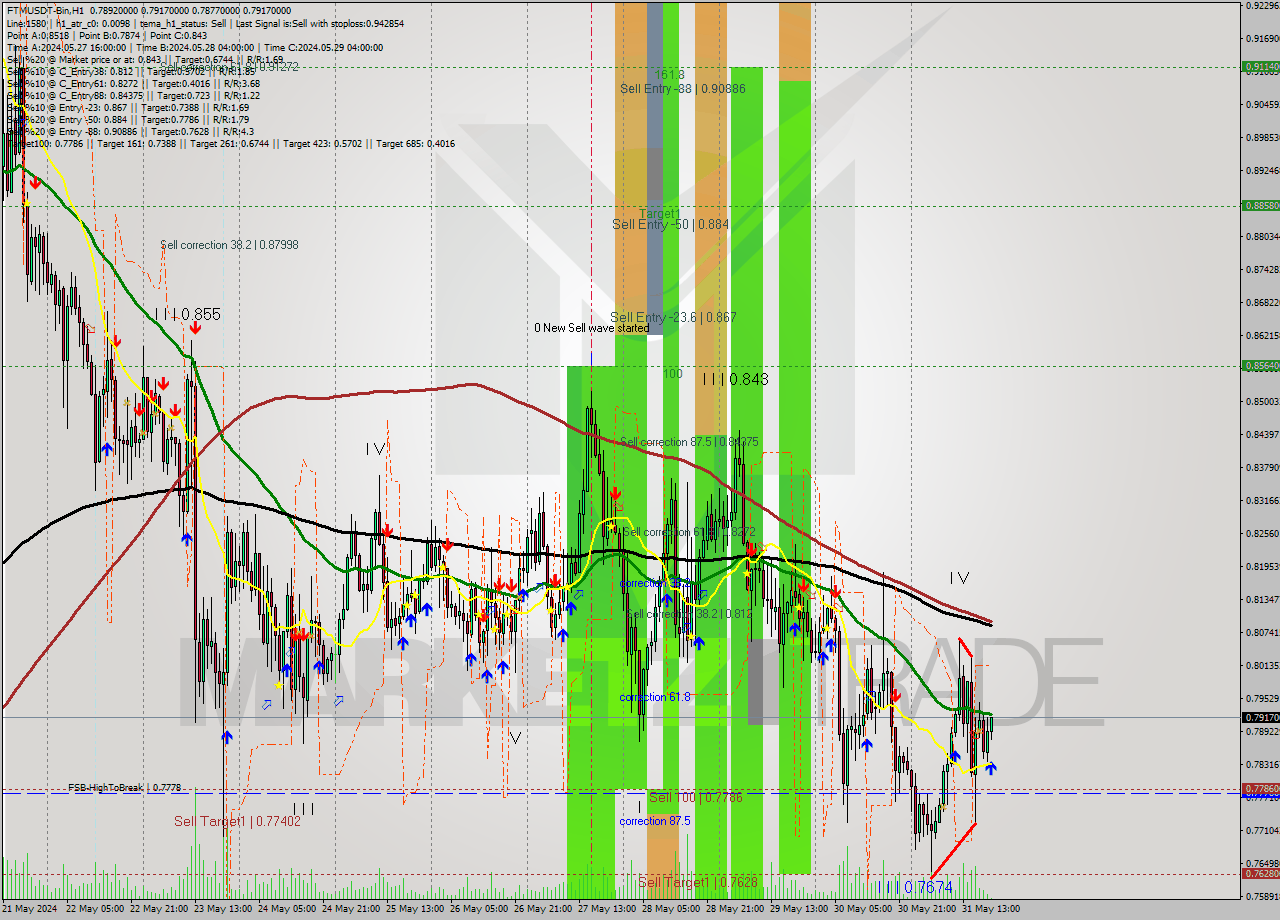Viewport: 1280px width, 920px height.
Task: Click the 'Sell Target1 | 0.77402' label
Action: click(x=237, y=821)
